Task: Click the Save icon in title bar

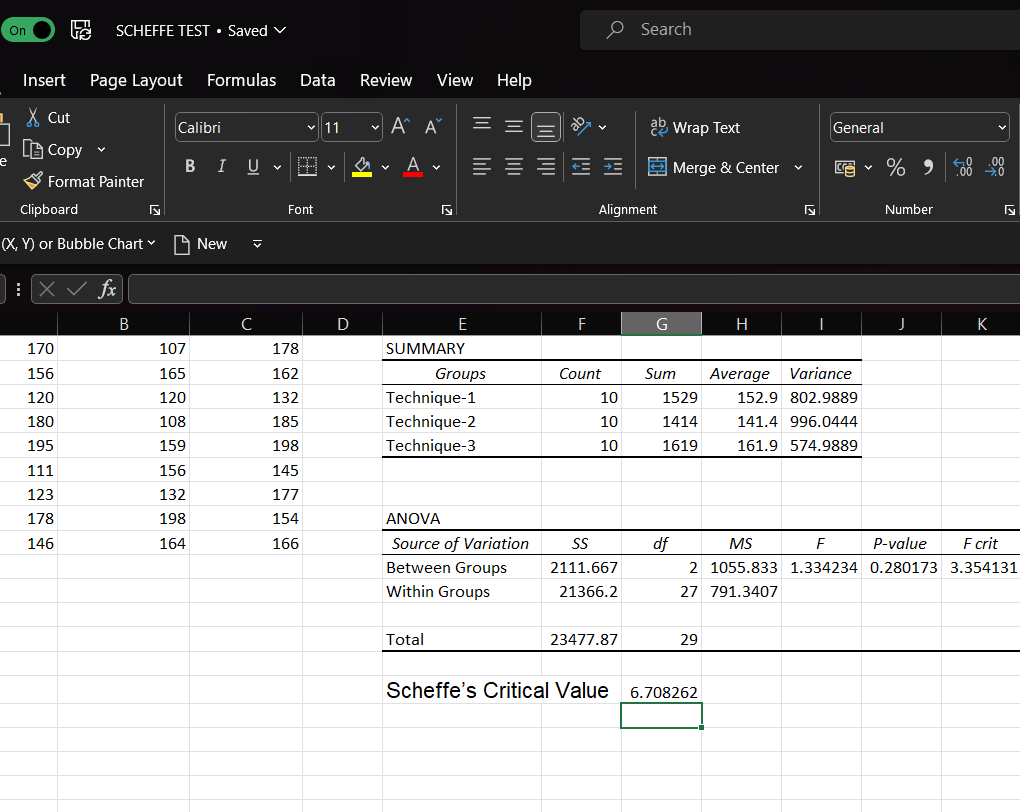Action: pos(81,30)
